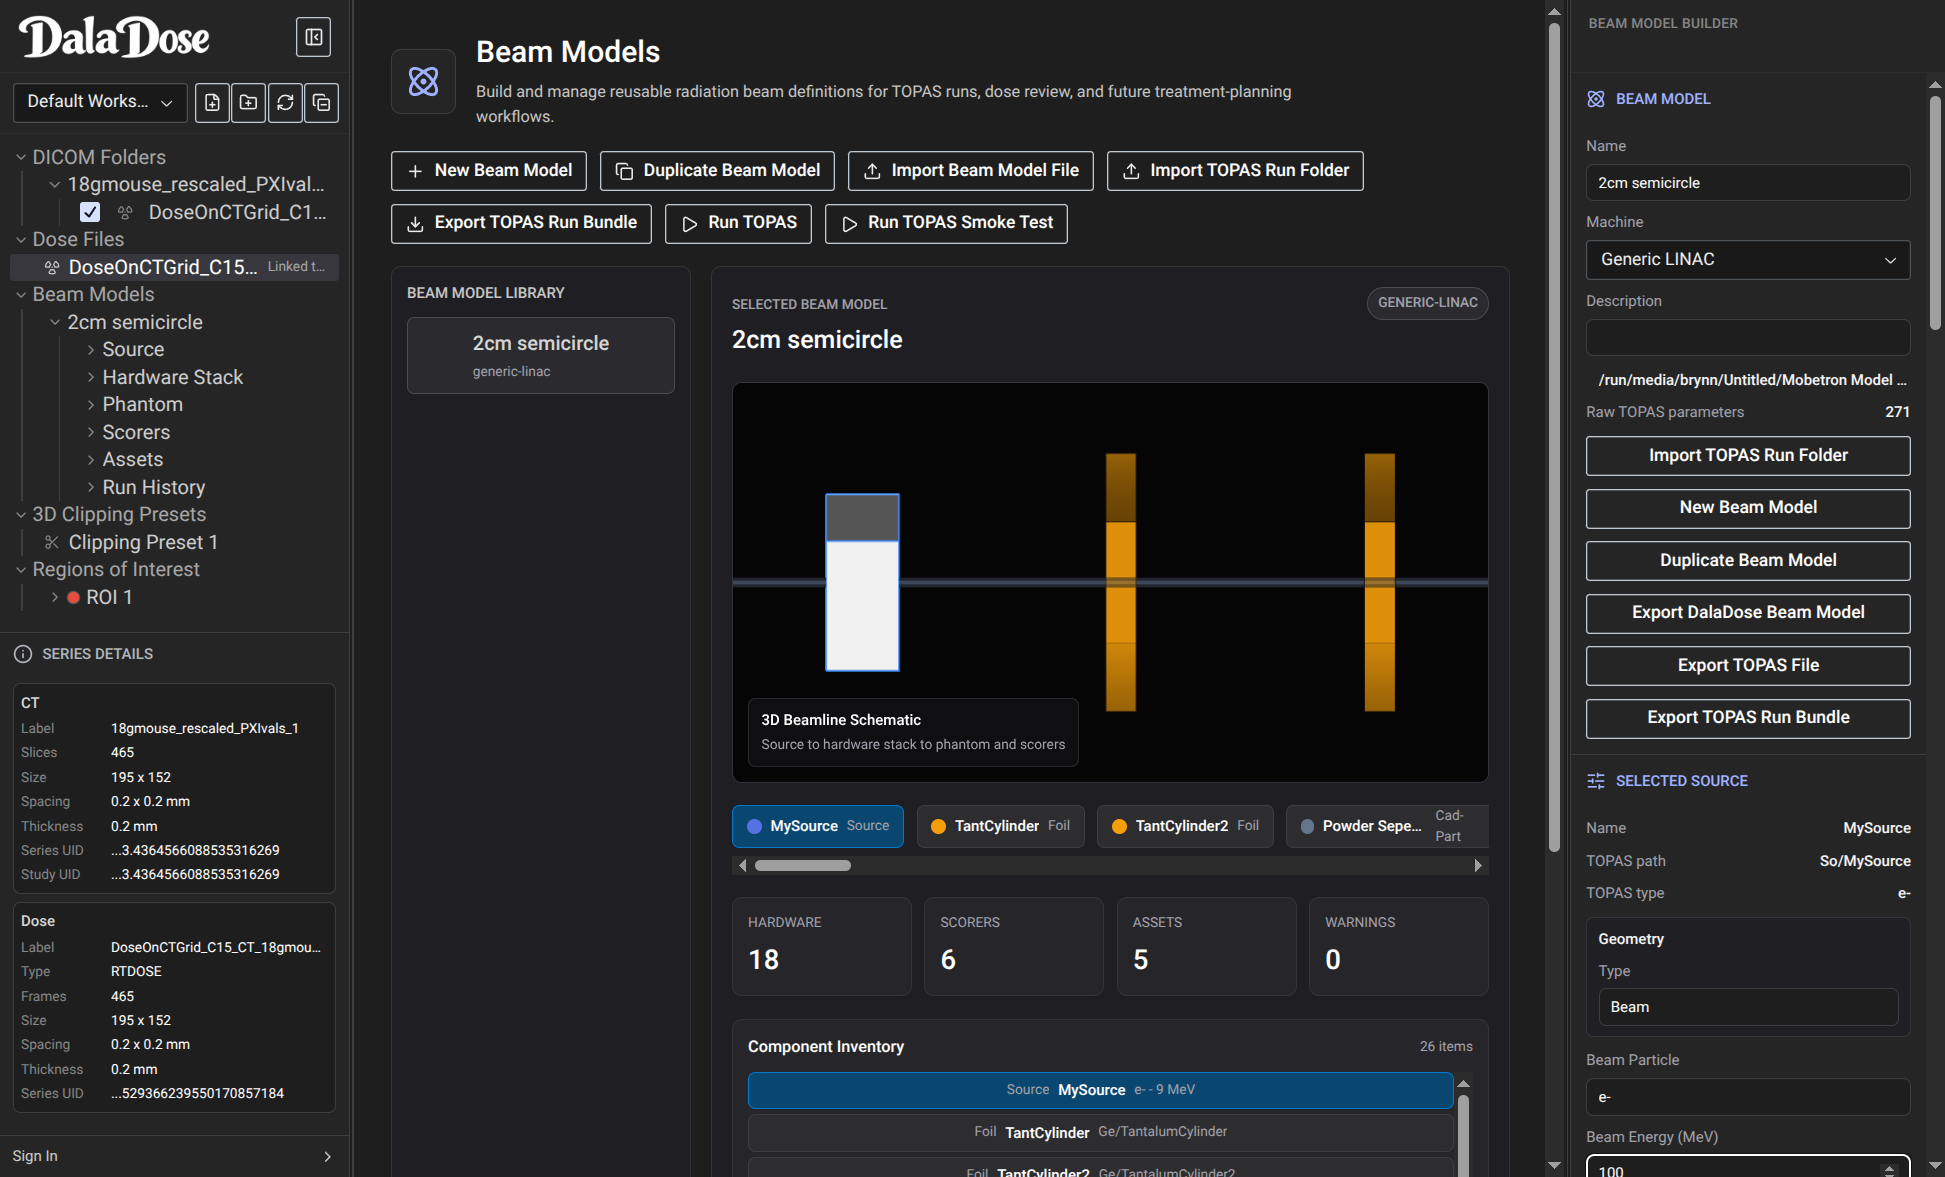Click the scissors icon for Clipping Preset 1

pyautogui.click(x=52, y=542)
